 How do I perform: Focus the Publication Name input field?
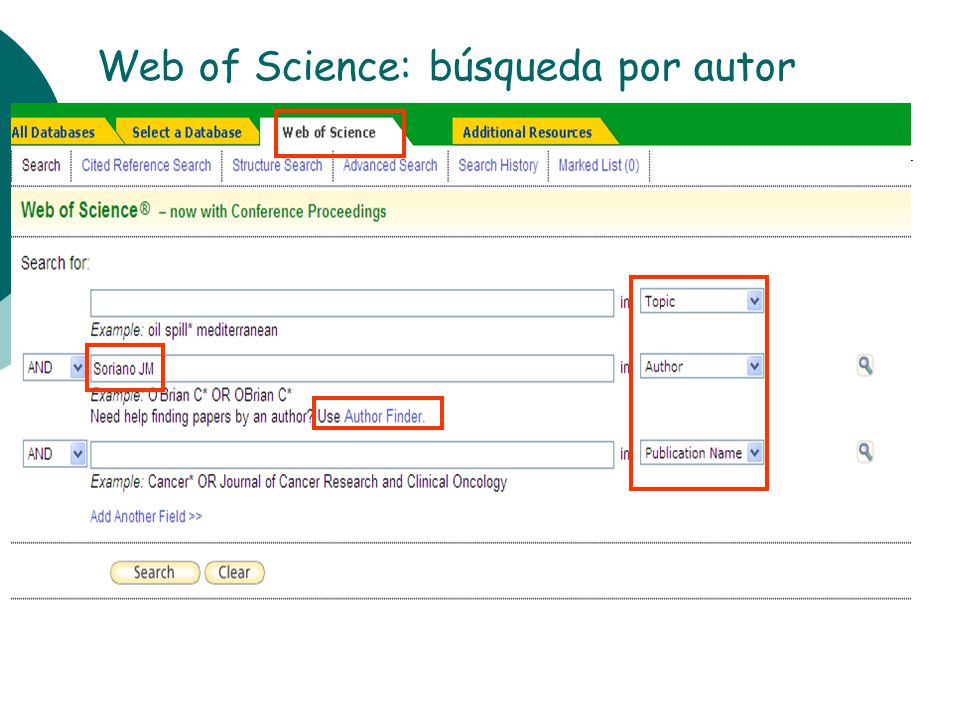pyautogui.click(x=352, y=455)
